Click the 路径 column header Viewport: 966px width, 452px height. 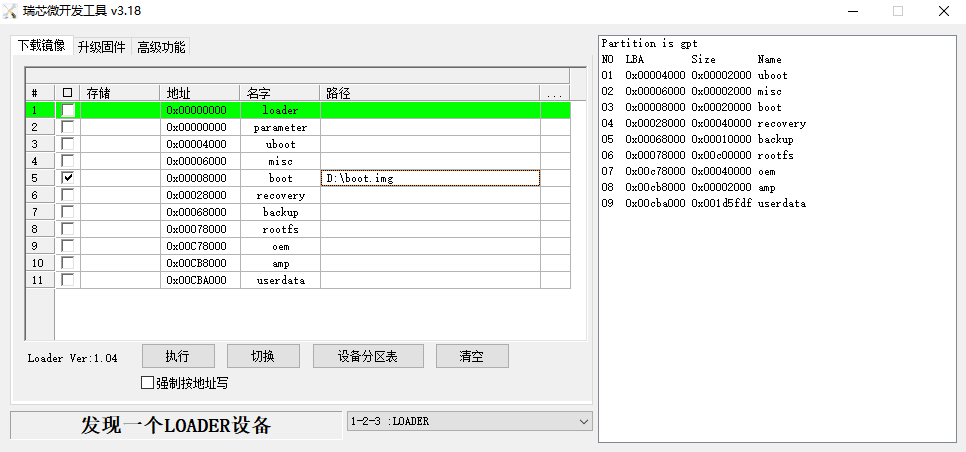[430, 93]
